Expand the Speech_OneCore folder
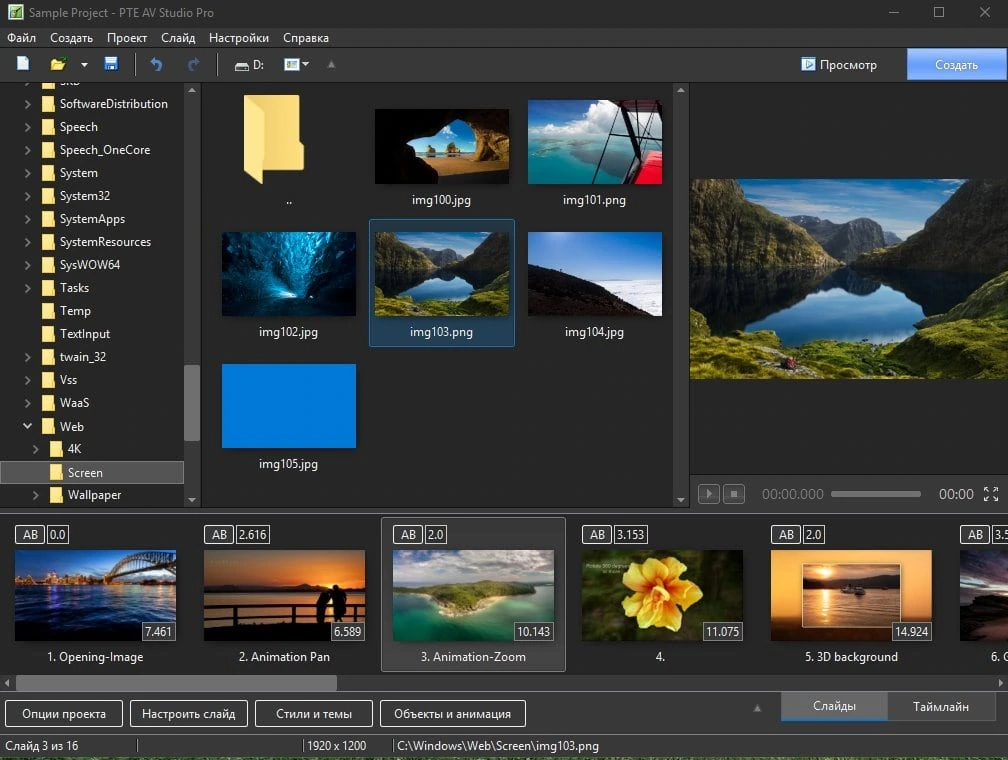 [28, 150]
